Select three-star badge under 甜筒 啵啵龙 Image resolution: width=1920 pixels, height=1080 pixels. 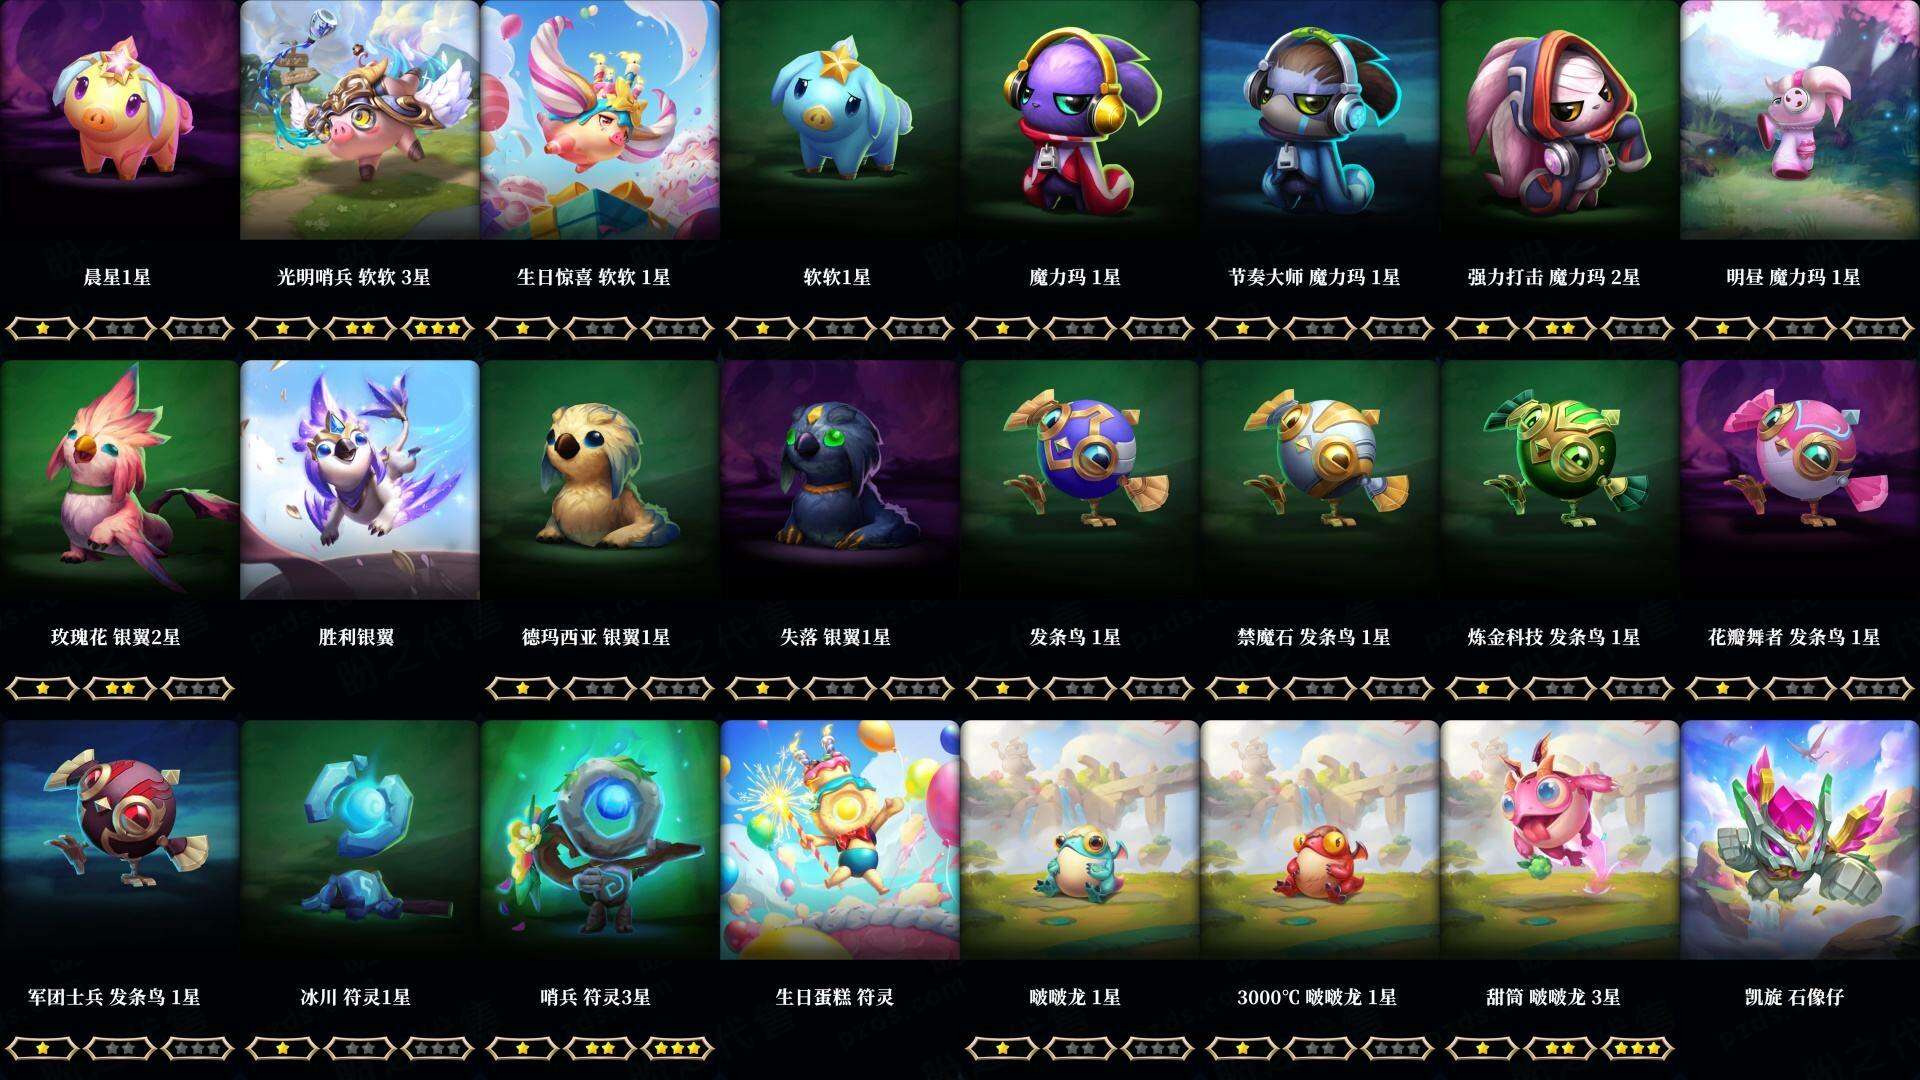point(1638,1048)
